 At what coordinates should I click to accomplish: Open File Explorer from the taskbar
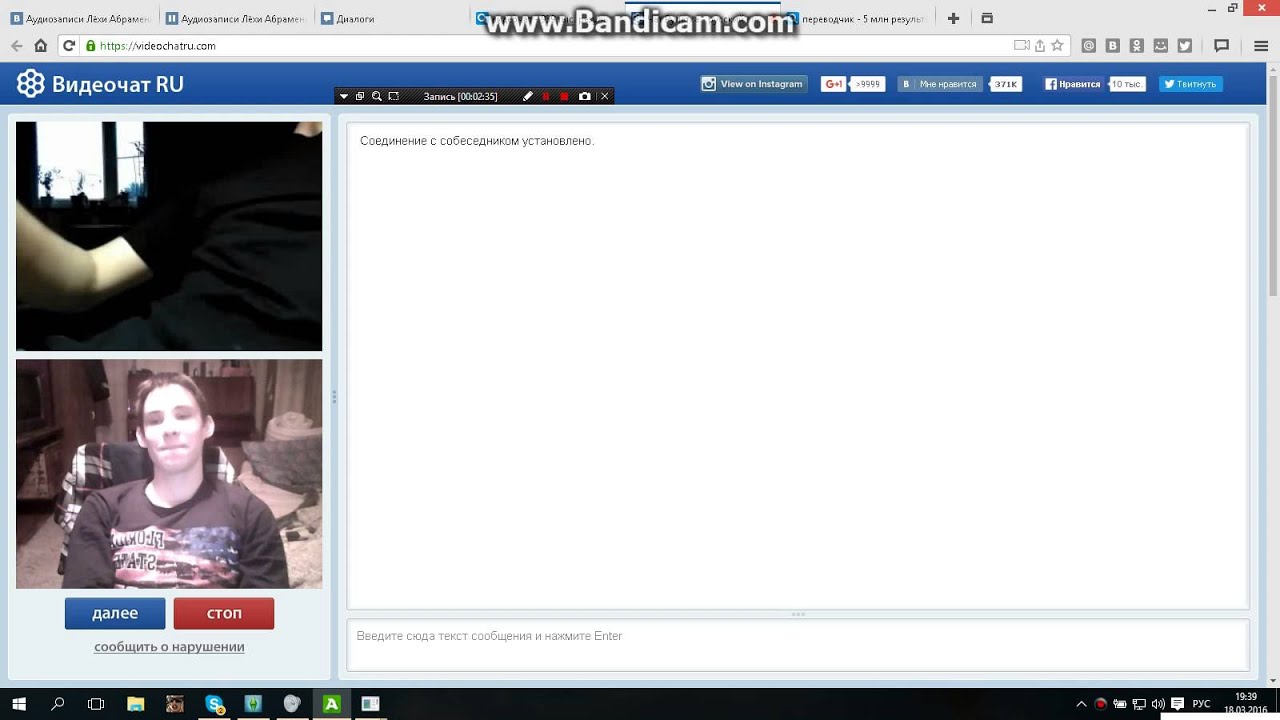(136, 704)
